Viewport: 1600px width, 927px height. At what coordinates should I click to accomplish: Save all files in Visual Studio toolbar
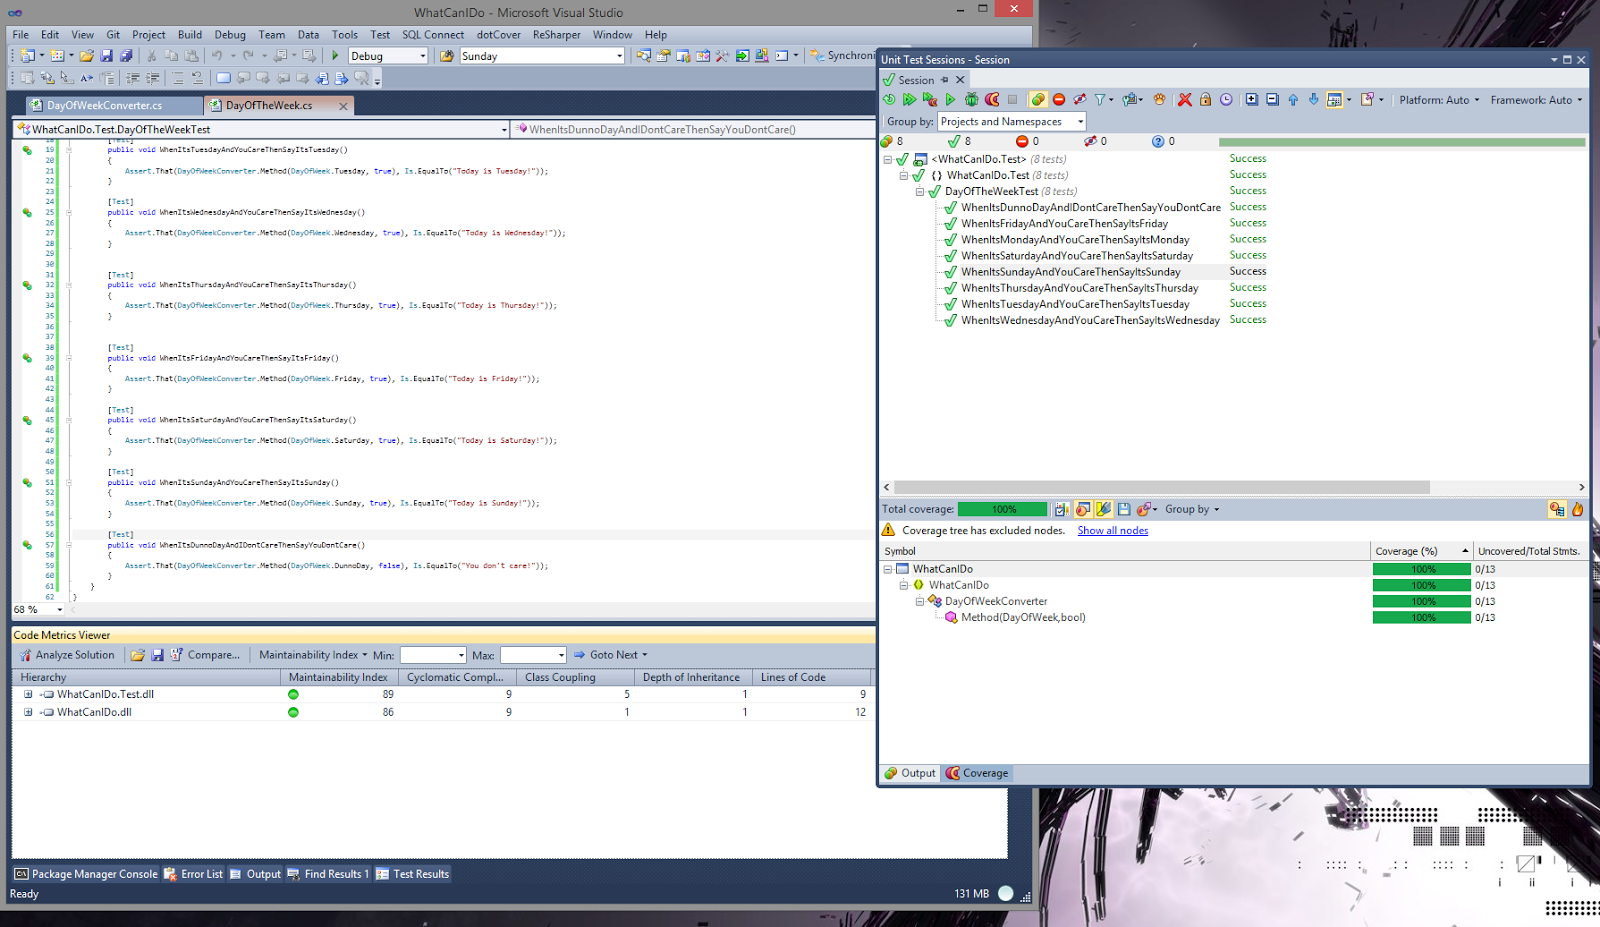(x=126, y=56)
